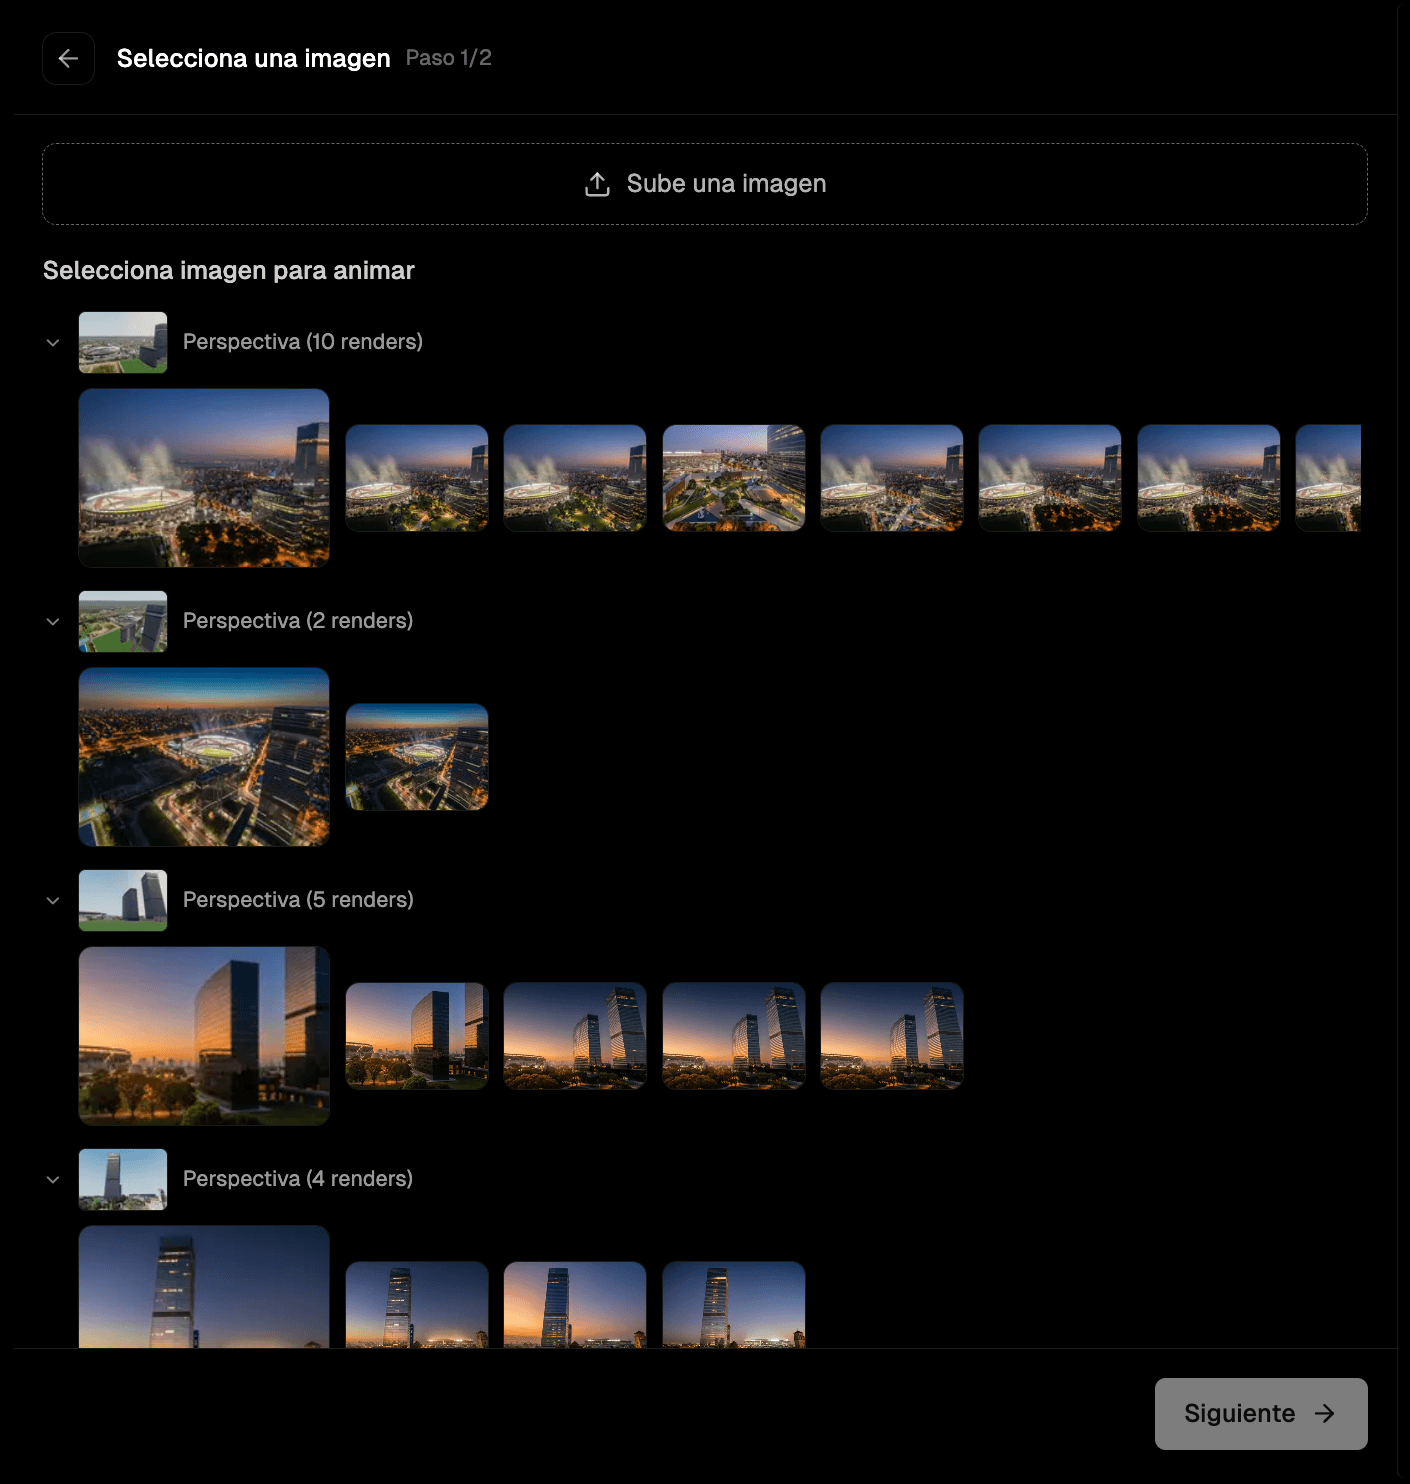Click the Perspectiva (5 renders) header thumbnail
Screen dimensions: 1410x1484
(123, 900)
